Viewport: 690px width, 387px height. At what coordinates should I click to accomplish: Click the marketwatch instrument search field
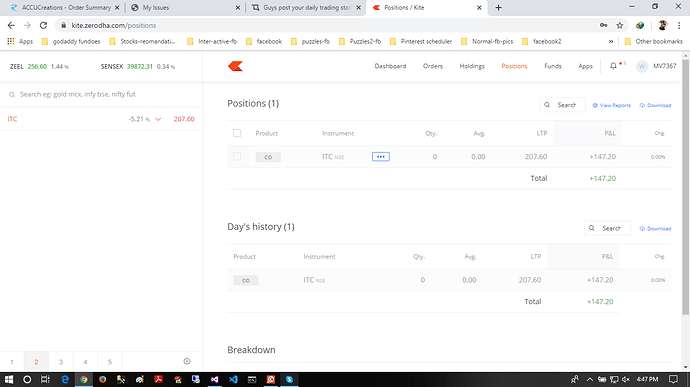(101, 94)
